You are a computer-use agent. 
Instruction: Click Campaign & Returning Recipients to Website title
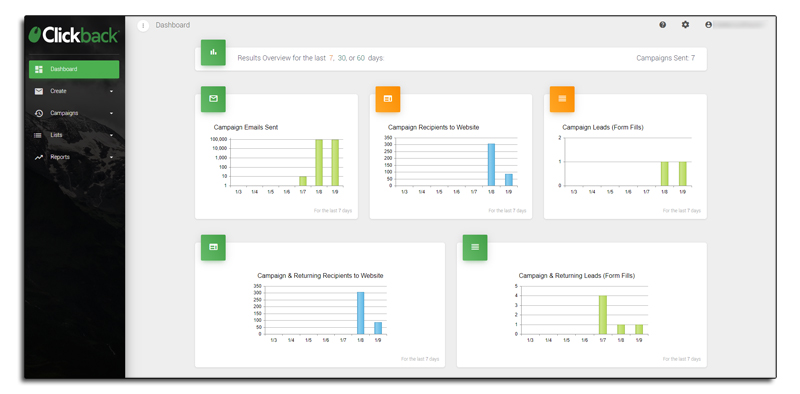(320, 276)
